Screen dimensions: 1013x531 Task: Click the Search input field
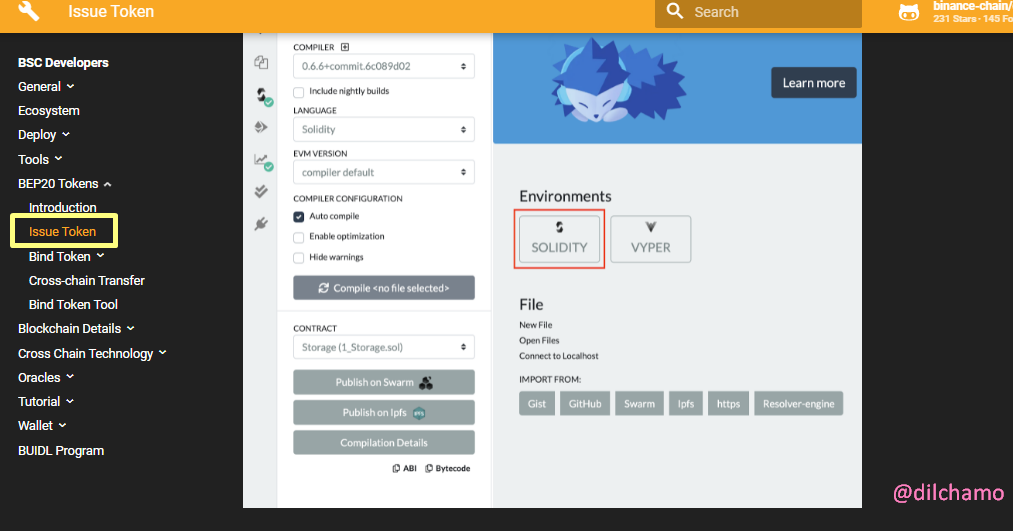pyautogui.click(x=758, y=12)
